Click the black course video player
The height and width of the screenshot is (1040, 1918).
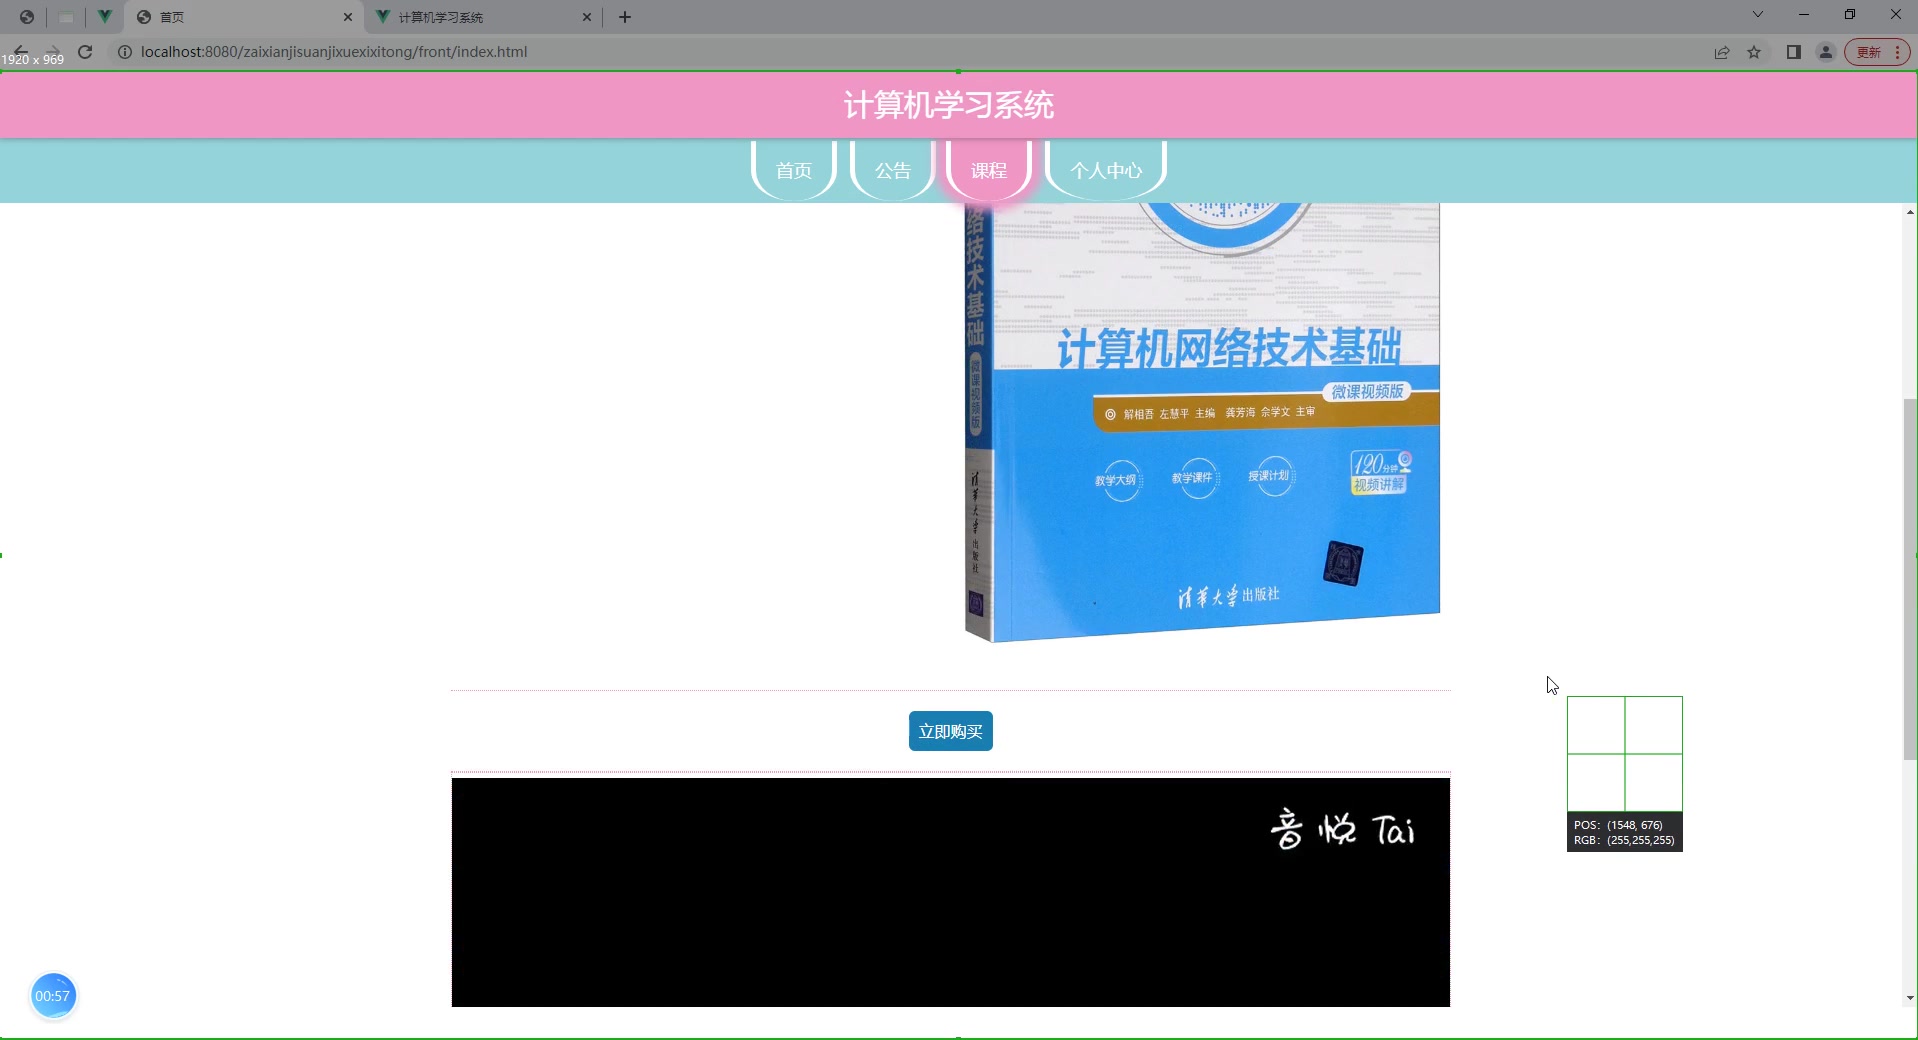point(951,892)
